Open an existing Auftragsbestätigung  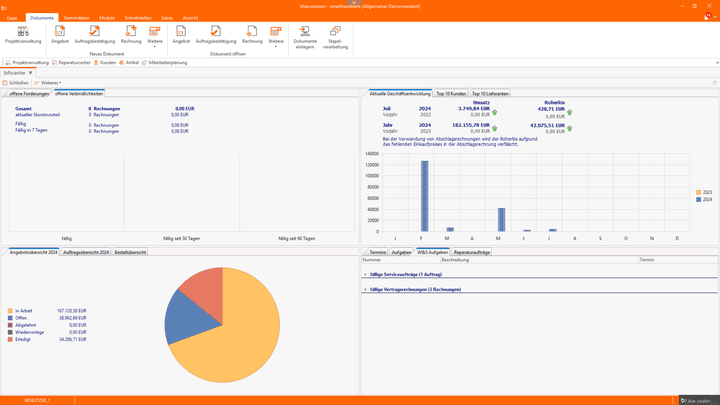(x=215, y=35)
